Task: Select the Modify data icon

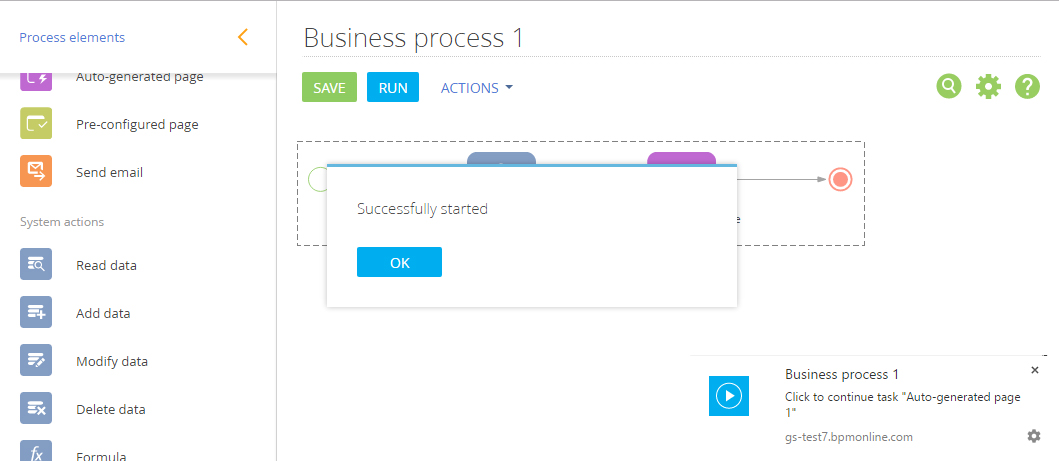Action: point(36,361)
